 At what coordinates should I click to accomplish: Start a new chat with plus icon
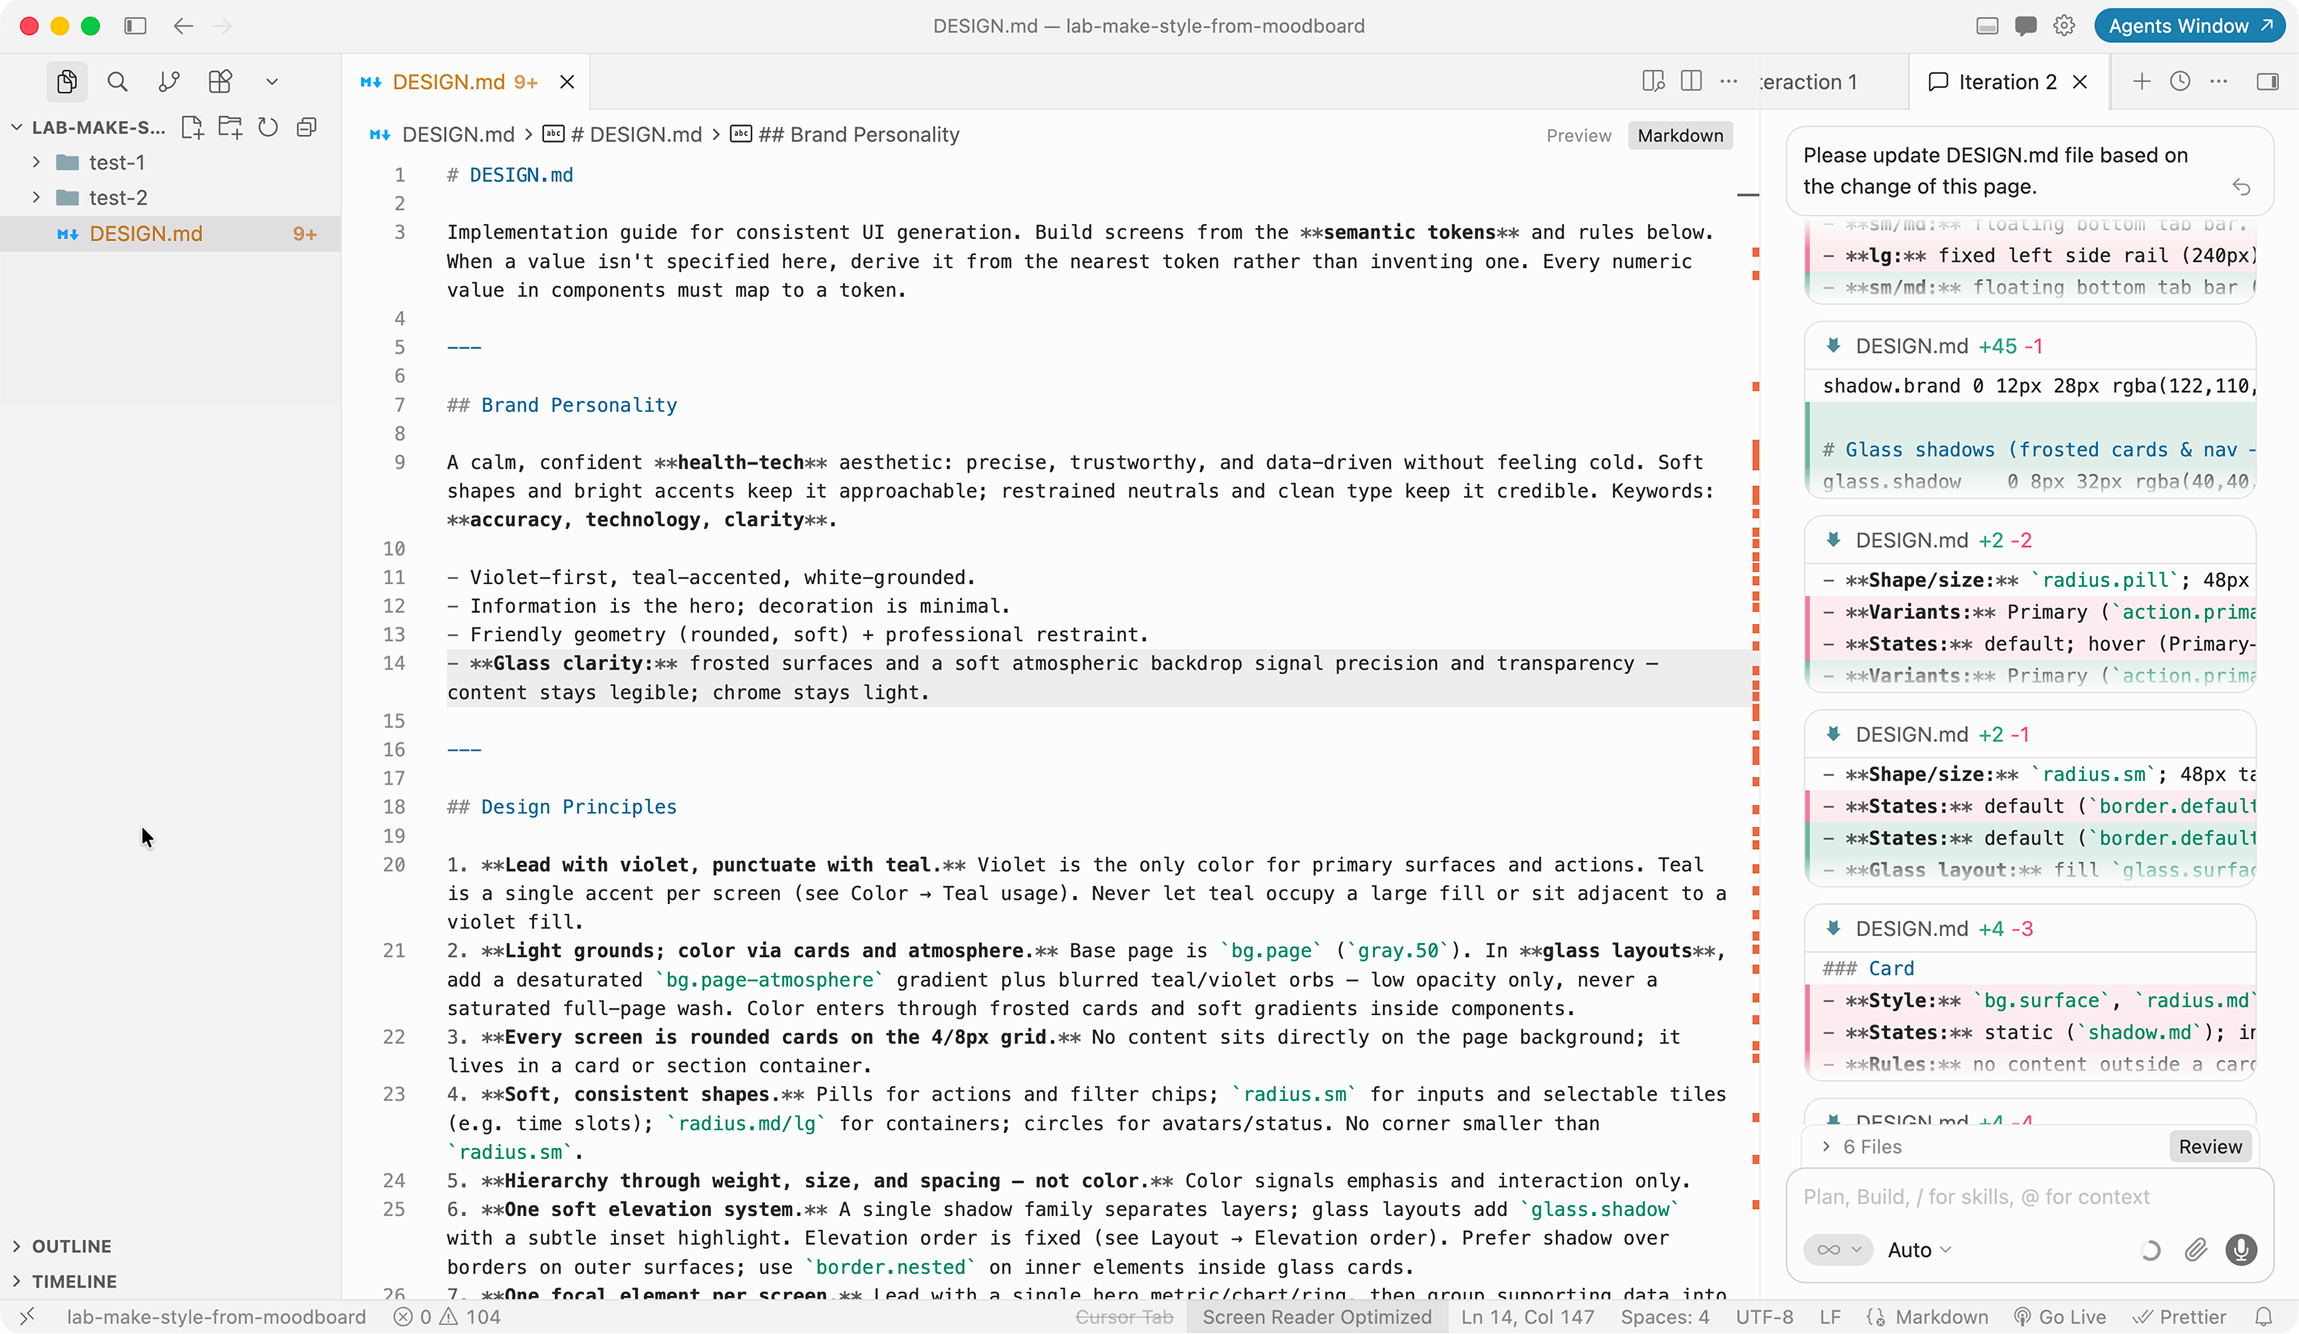tap(2141, 81)
